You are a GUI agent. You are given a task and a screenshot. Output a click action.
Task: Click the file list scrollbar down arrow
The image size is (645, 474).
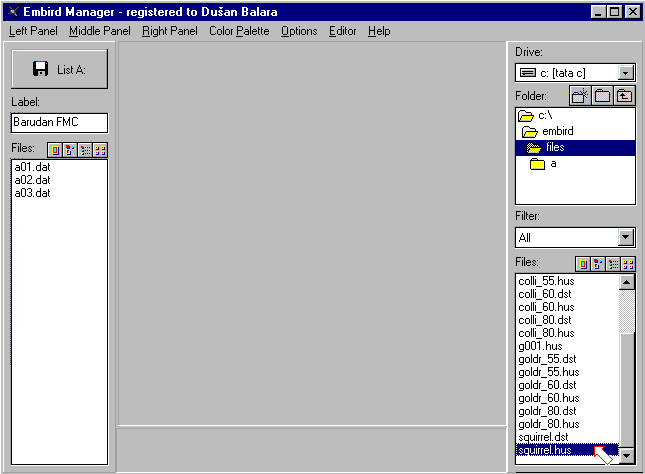click(626, 455)
